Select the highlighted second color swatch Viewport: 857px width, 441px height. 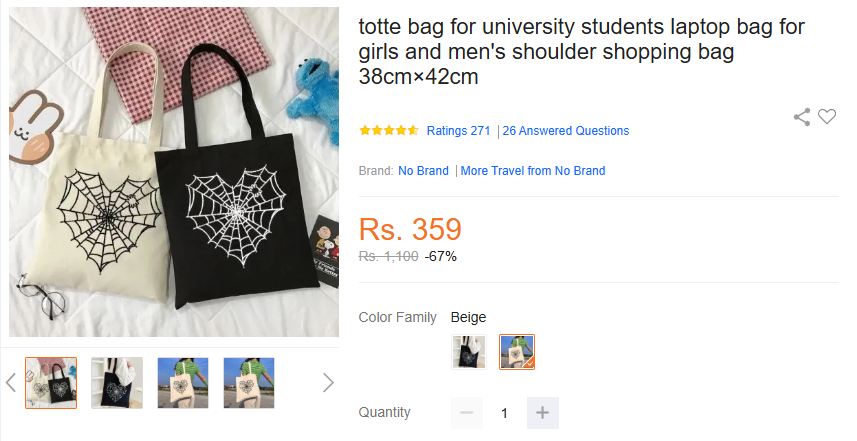517,352
